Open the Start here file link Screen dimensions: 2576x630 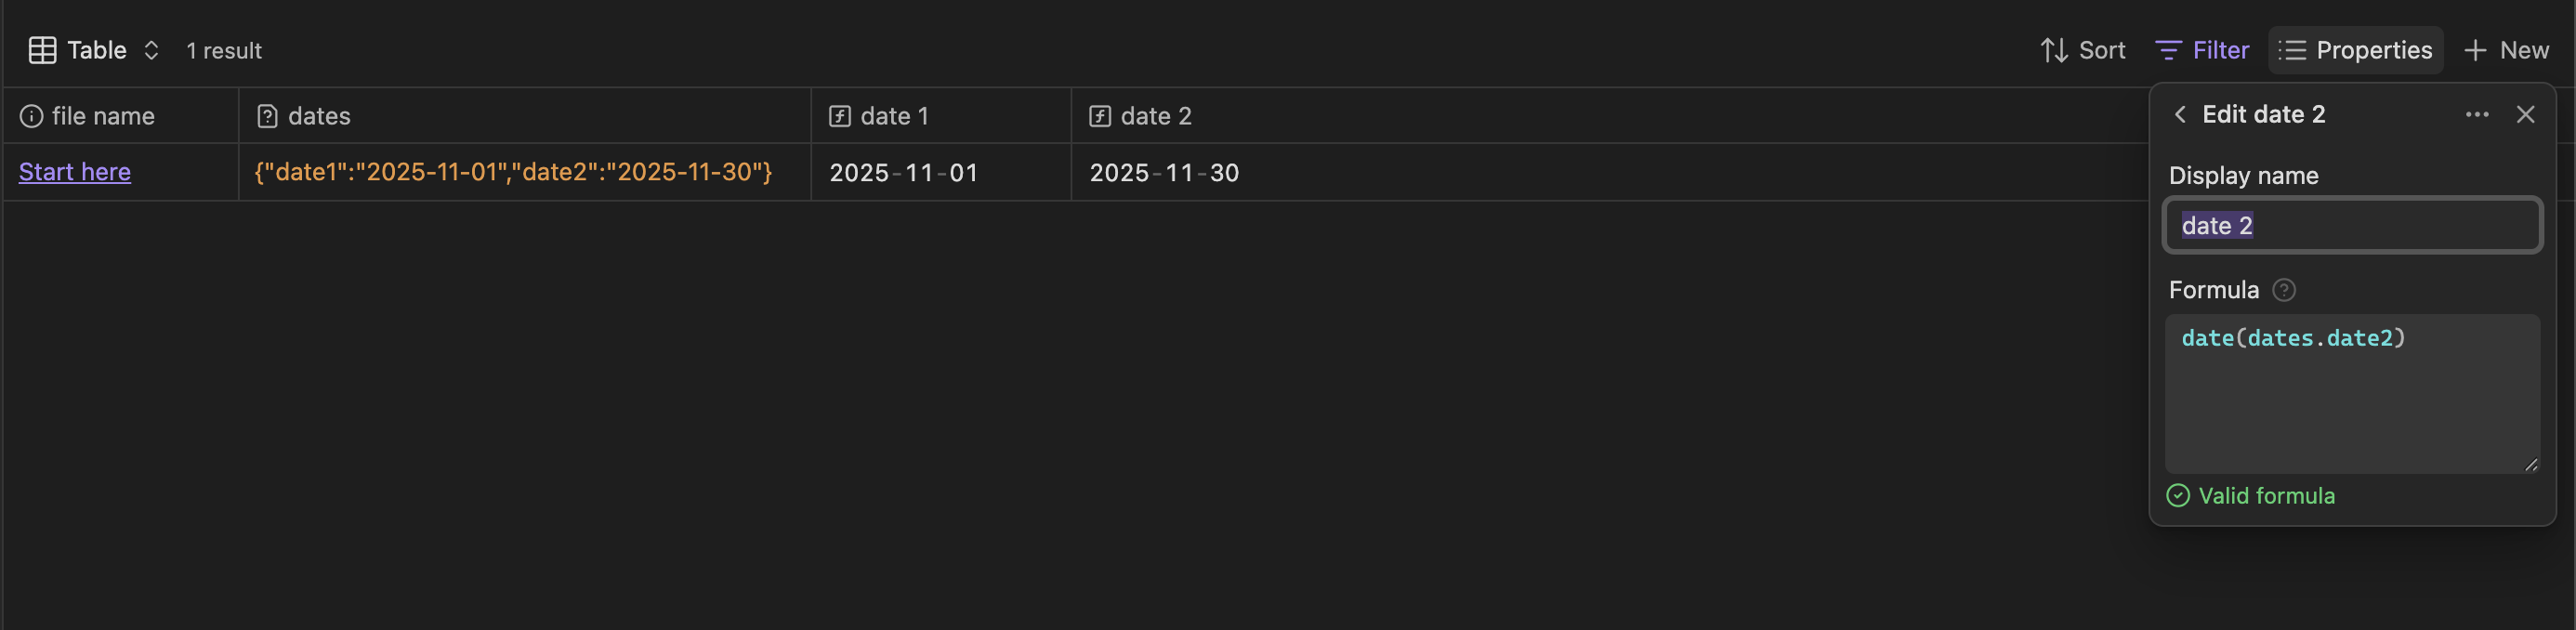coord(75,172)
